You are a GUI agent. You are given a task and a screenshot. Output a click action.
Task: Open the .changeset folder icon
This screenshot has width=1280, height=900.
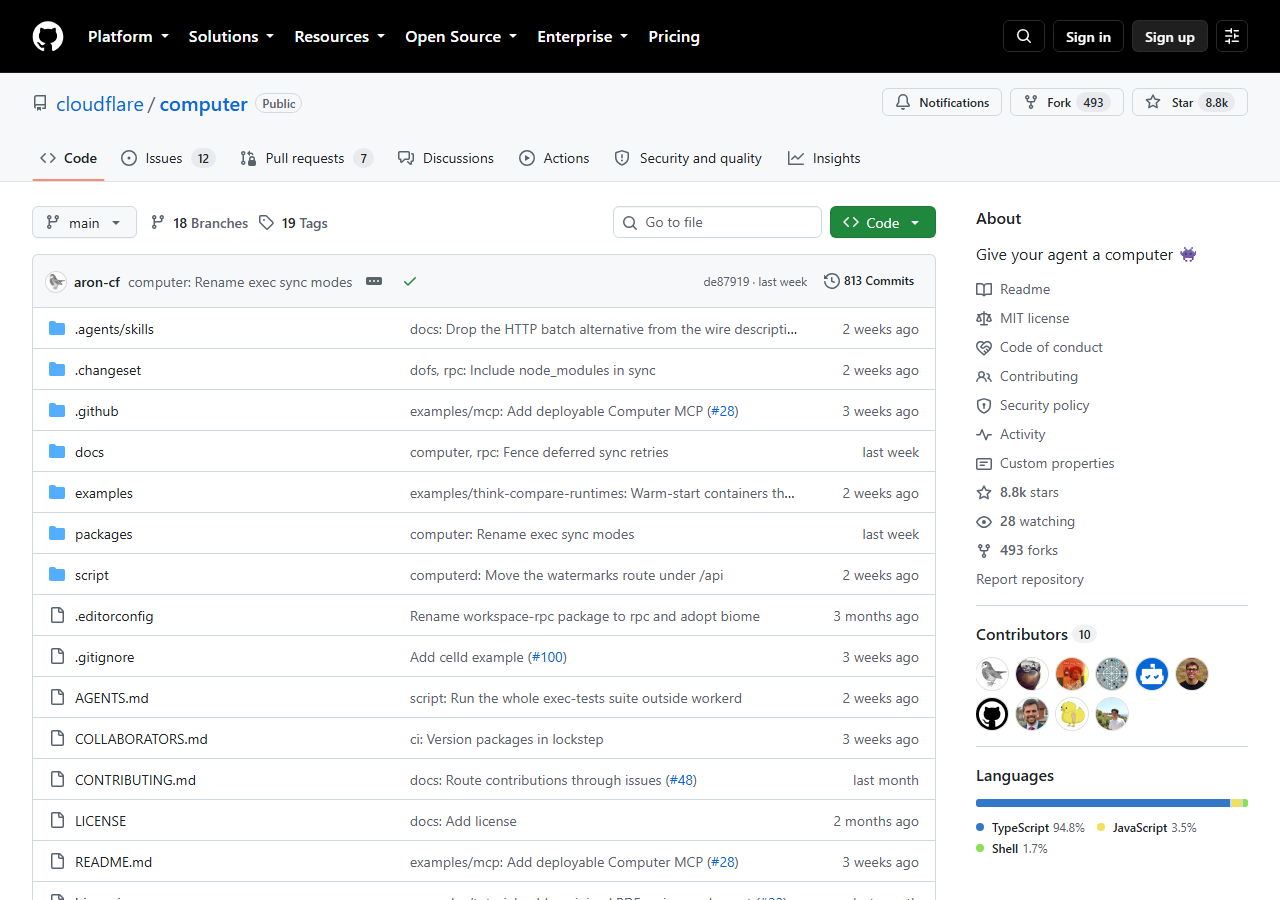pyautogui.click(x=57, y=370)
